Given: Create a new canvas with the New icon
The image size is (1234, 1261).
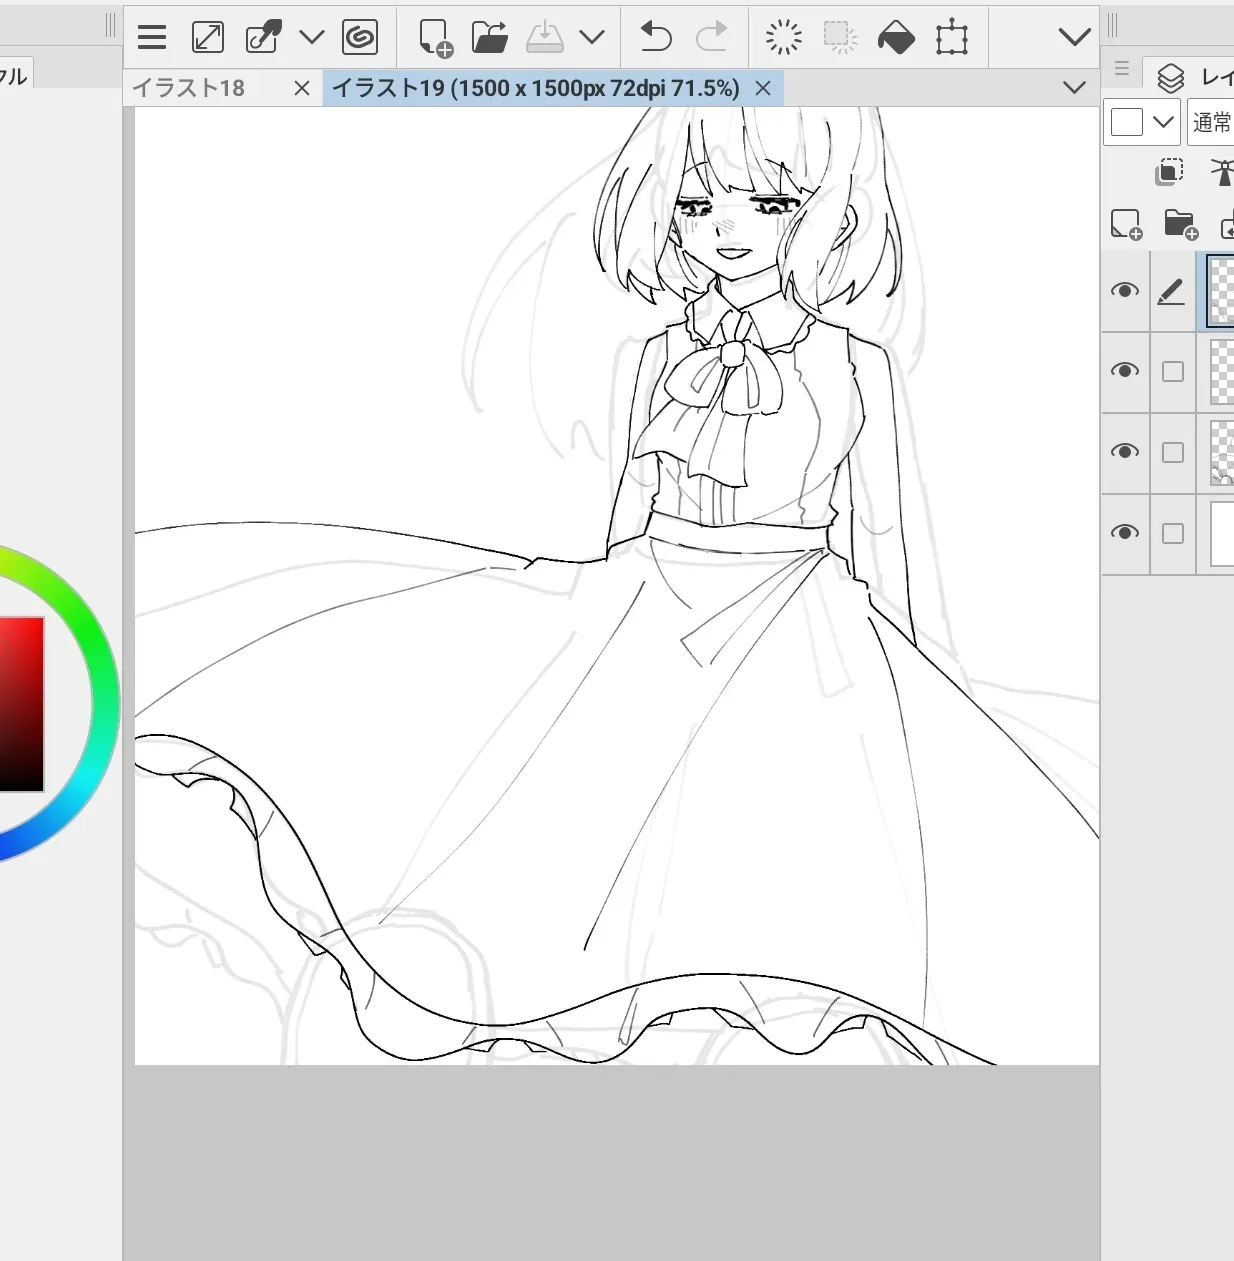Looking at the screenshot, I should tap(436, 38).
